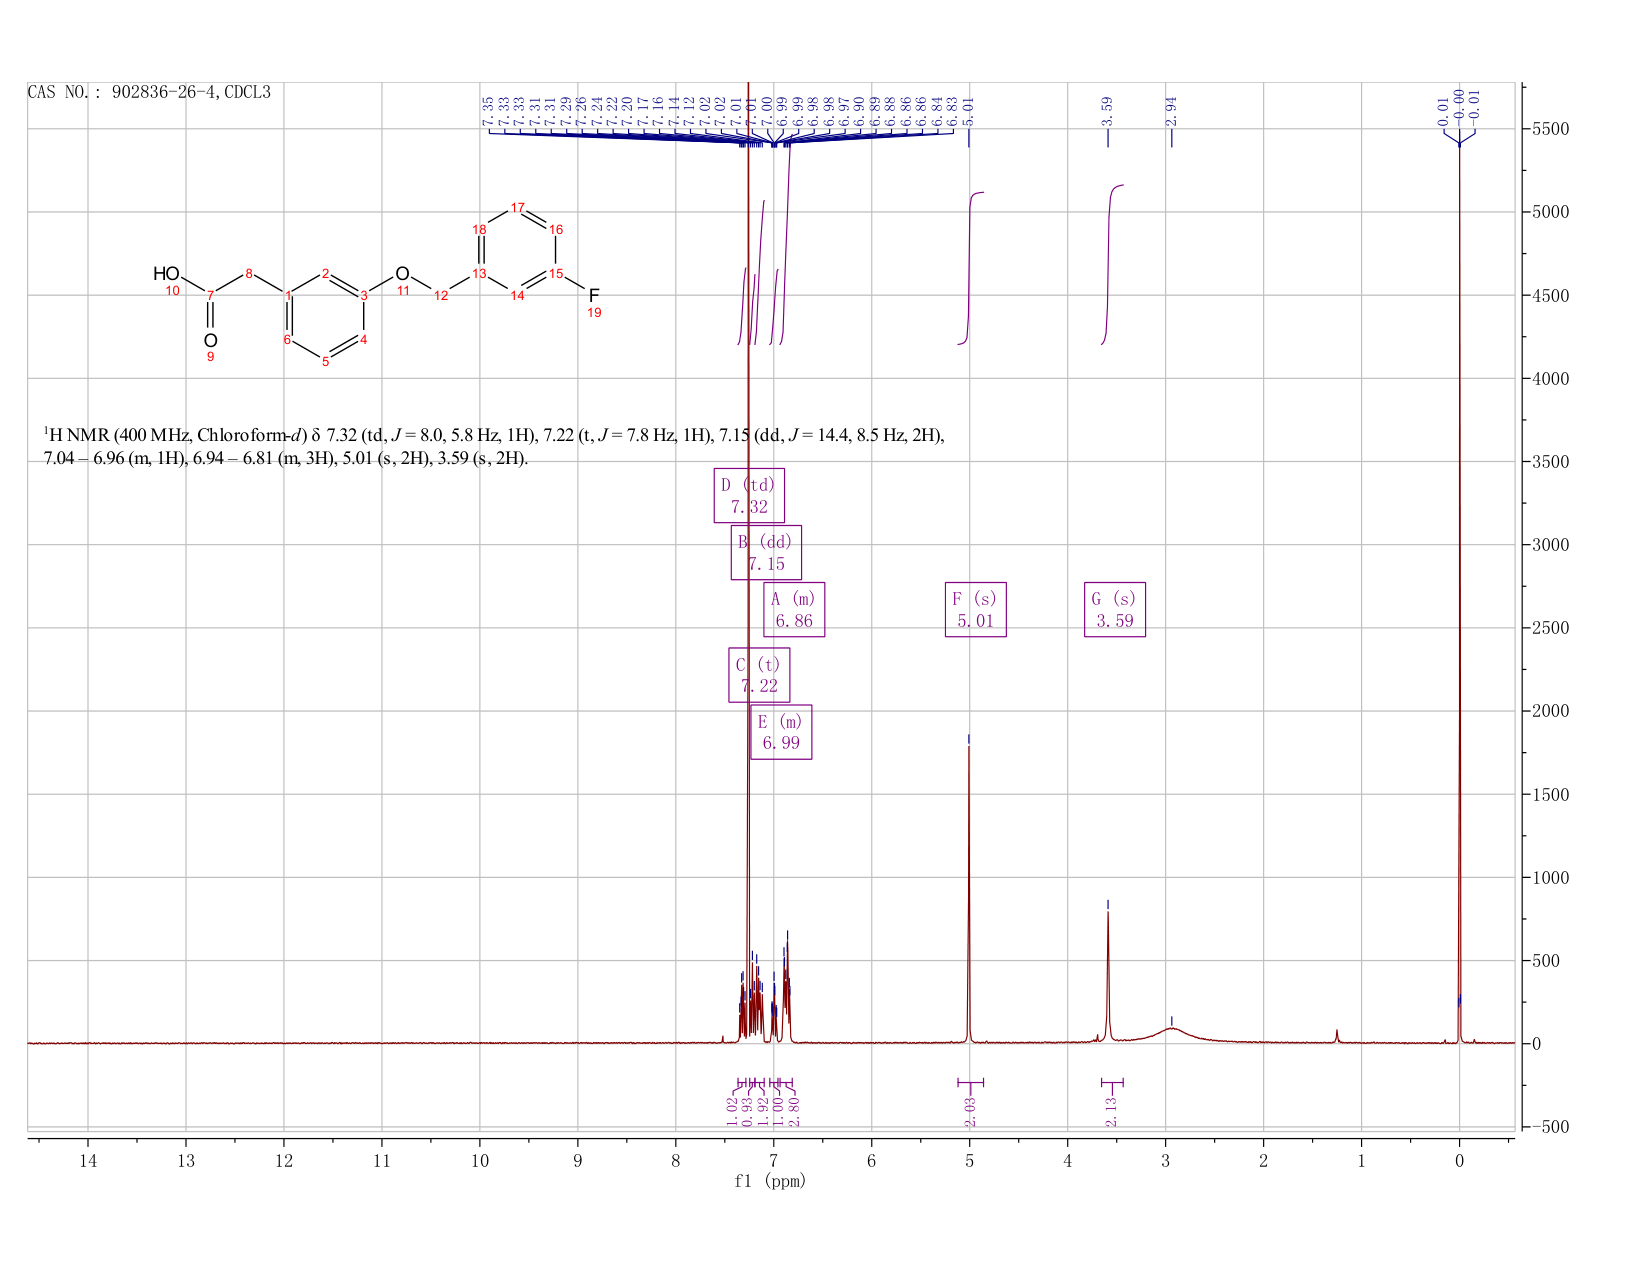Image resolution: width=1650 pixels, height=1275 pixels.
Task: Click the HO group in the structure
Action: point(166,274)
